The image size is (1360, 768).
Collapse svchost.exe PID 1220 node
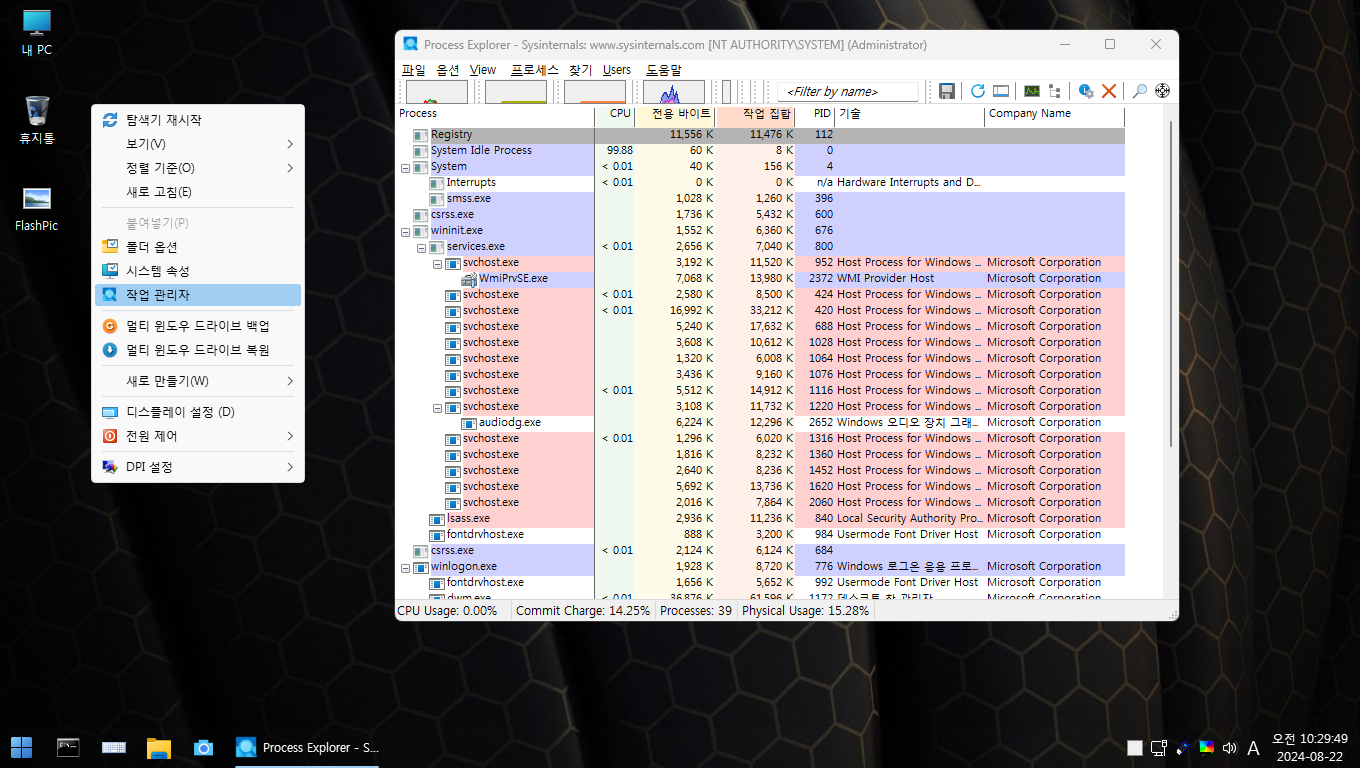pos(437,407)
